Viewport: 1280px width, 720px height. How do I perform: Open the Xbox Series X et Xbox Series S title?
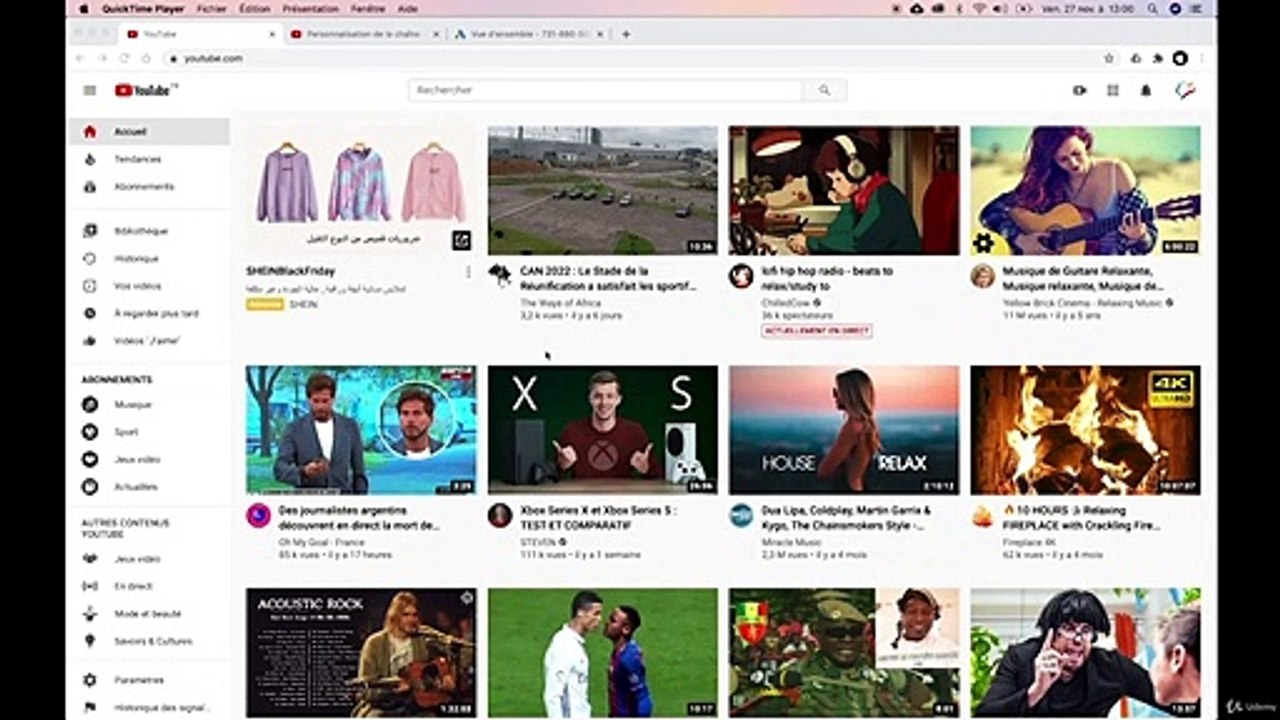pyautogui.click(x=598, y=517)
